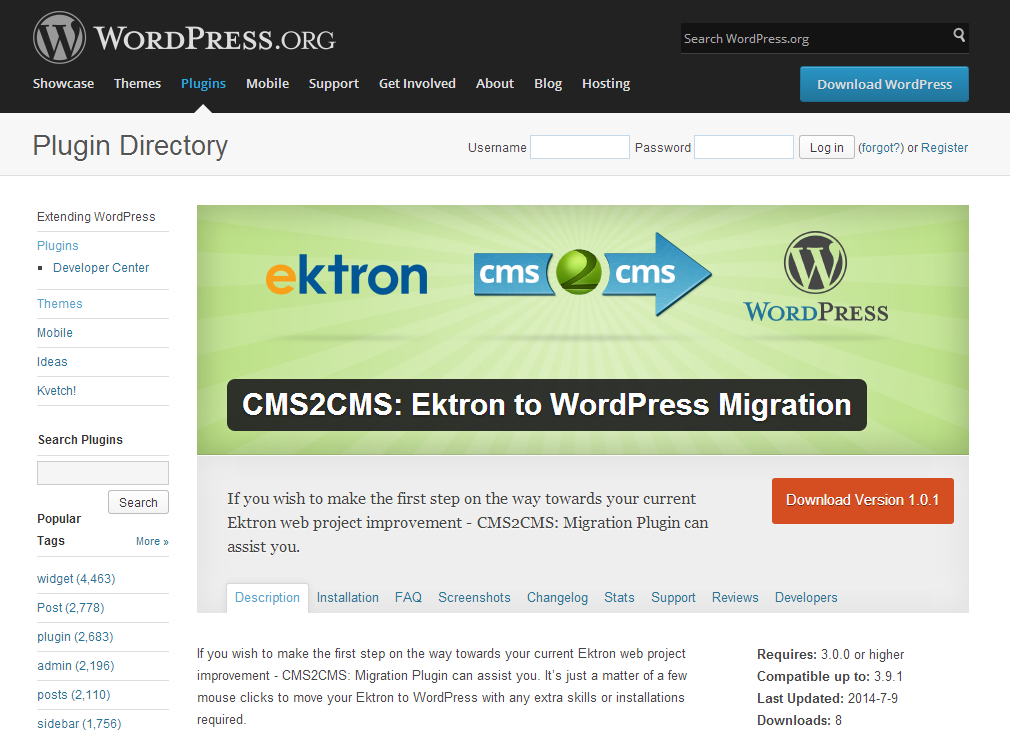Click Download Version 1.0.1 button
The image size is (1010, 738).
(x=862, y=500)
